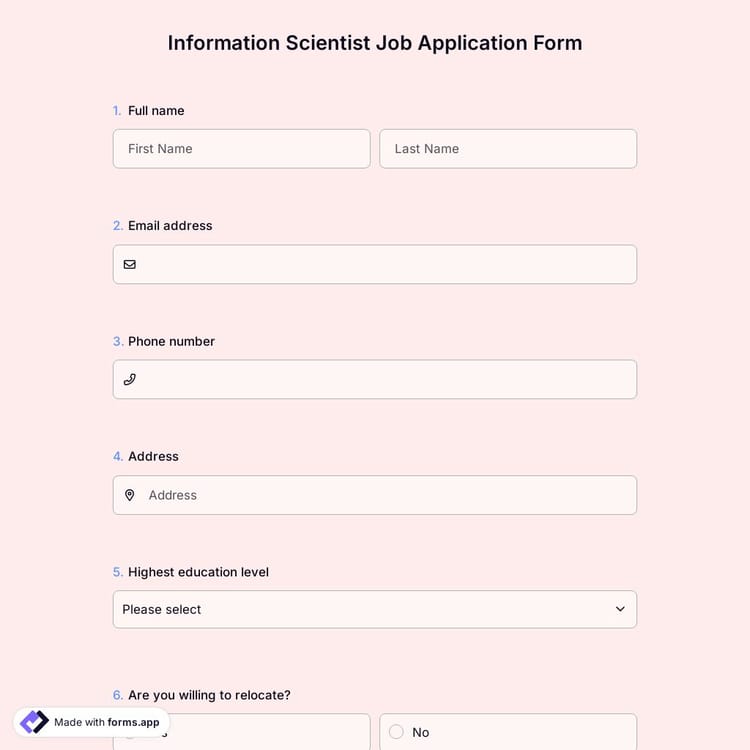Viewport: 750px width, 750px height.
Task: Click the phone handset icon
Action: pos(129,380)
